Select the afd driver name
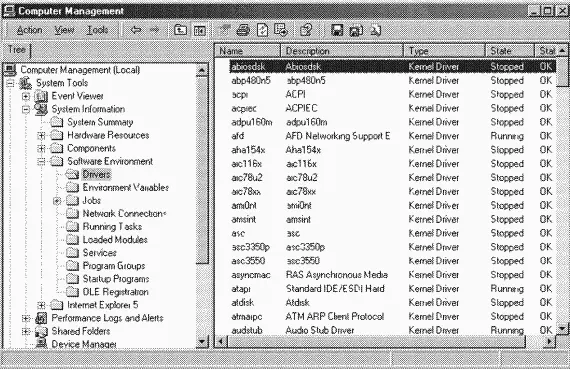This screenshot has height=369, width=570. (x=238, y=136)
